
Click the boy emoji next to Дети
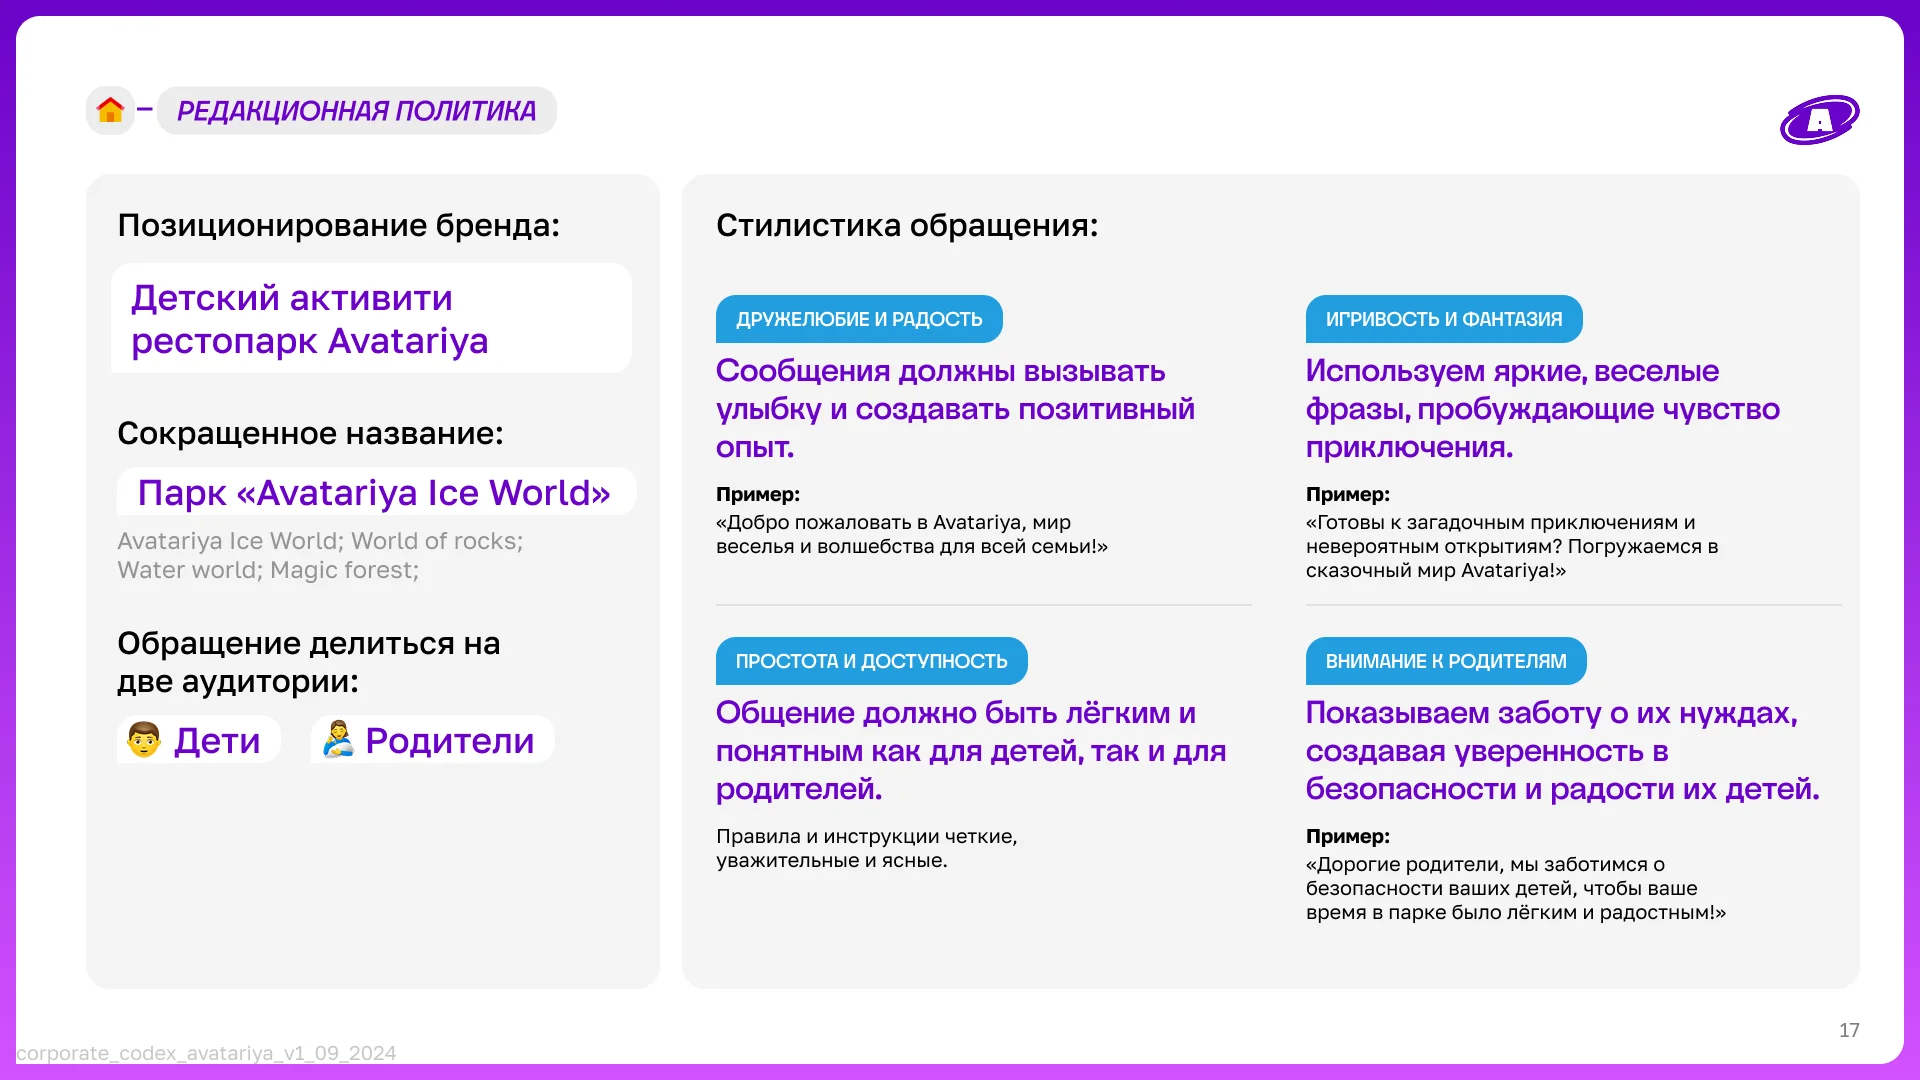[144, 740]
